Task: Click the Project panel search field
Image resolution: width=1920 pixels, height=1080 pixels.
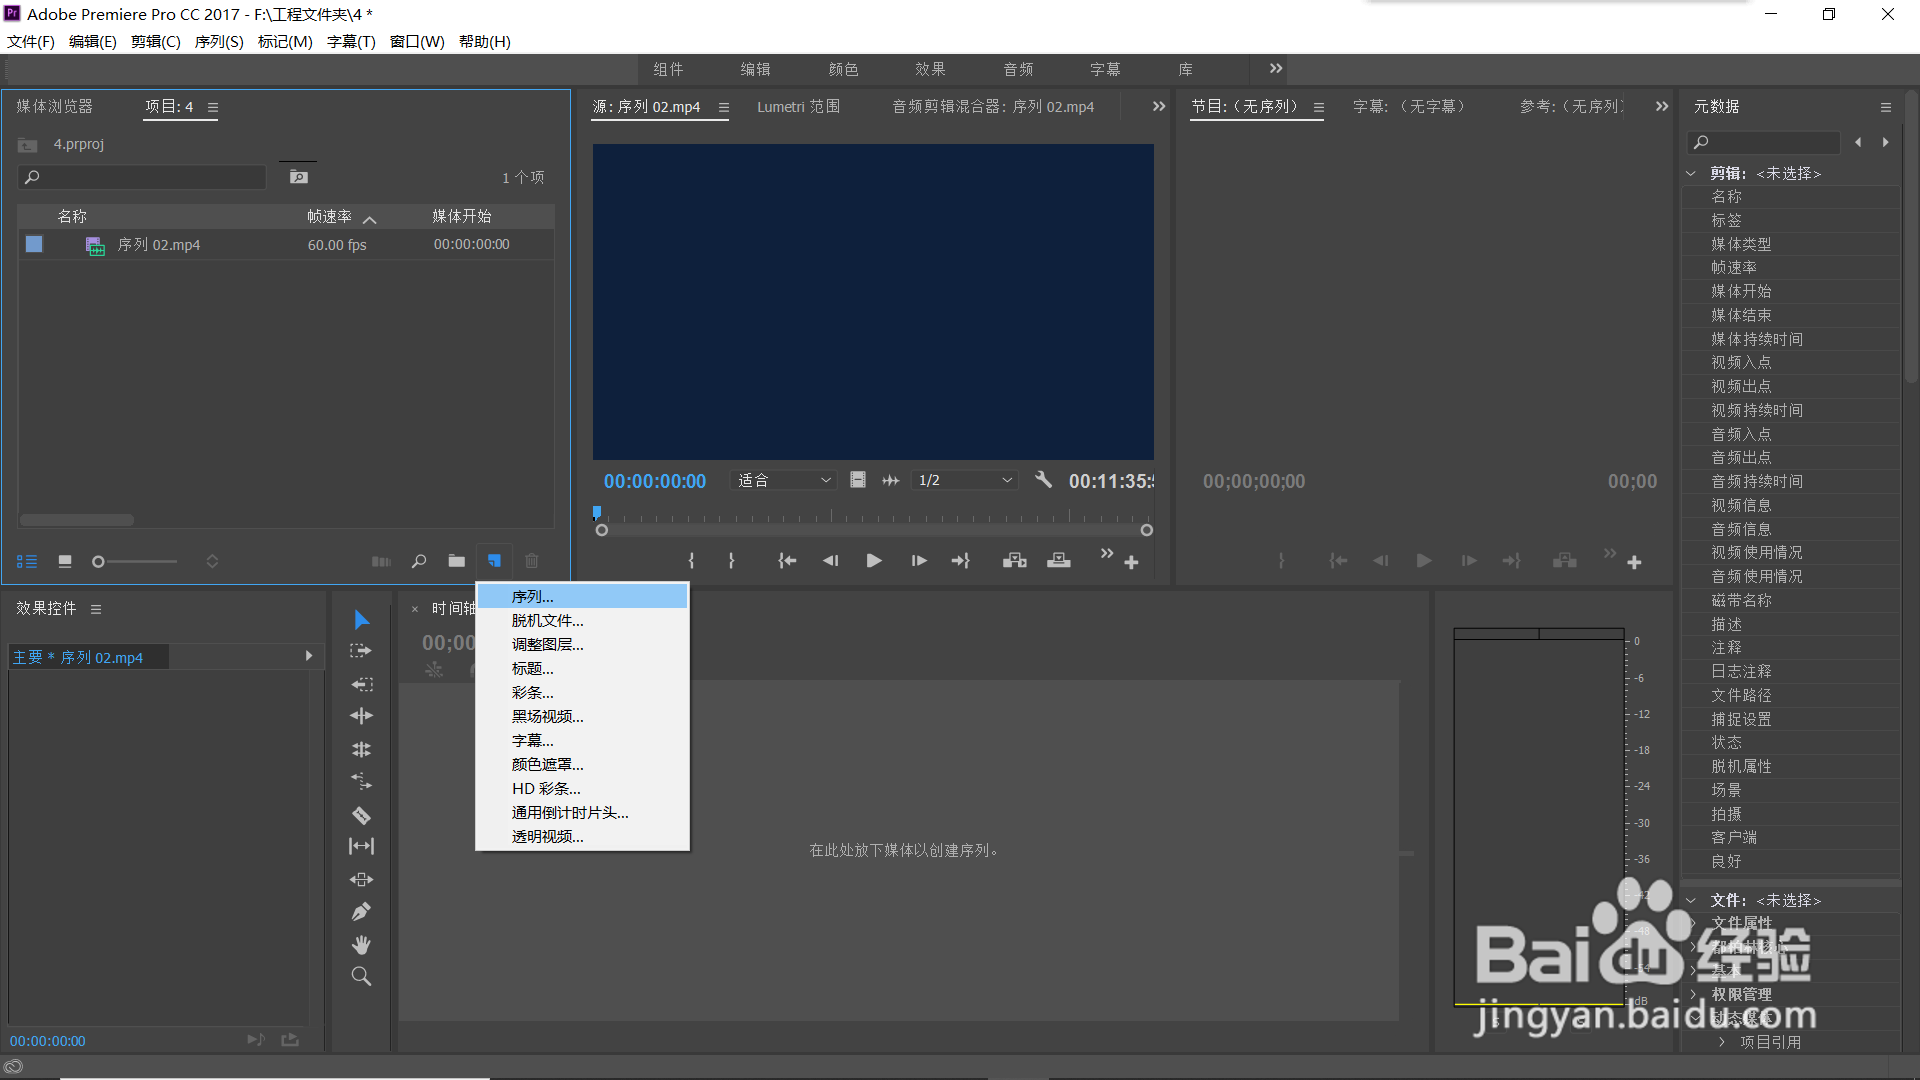Action: tap(142, 177)
